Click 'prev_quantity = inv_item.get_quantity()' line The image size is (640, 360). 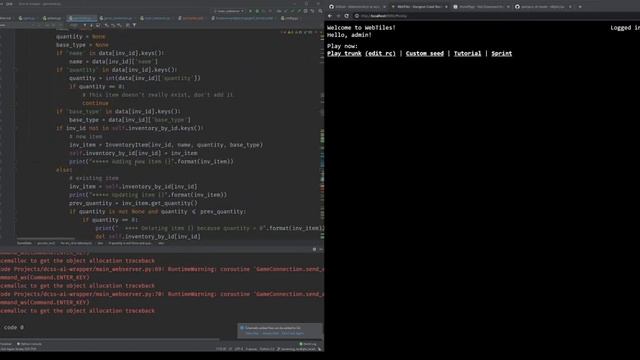tap(133, 203)
